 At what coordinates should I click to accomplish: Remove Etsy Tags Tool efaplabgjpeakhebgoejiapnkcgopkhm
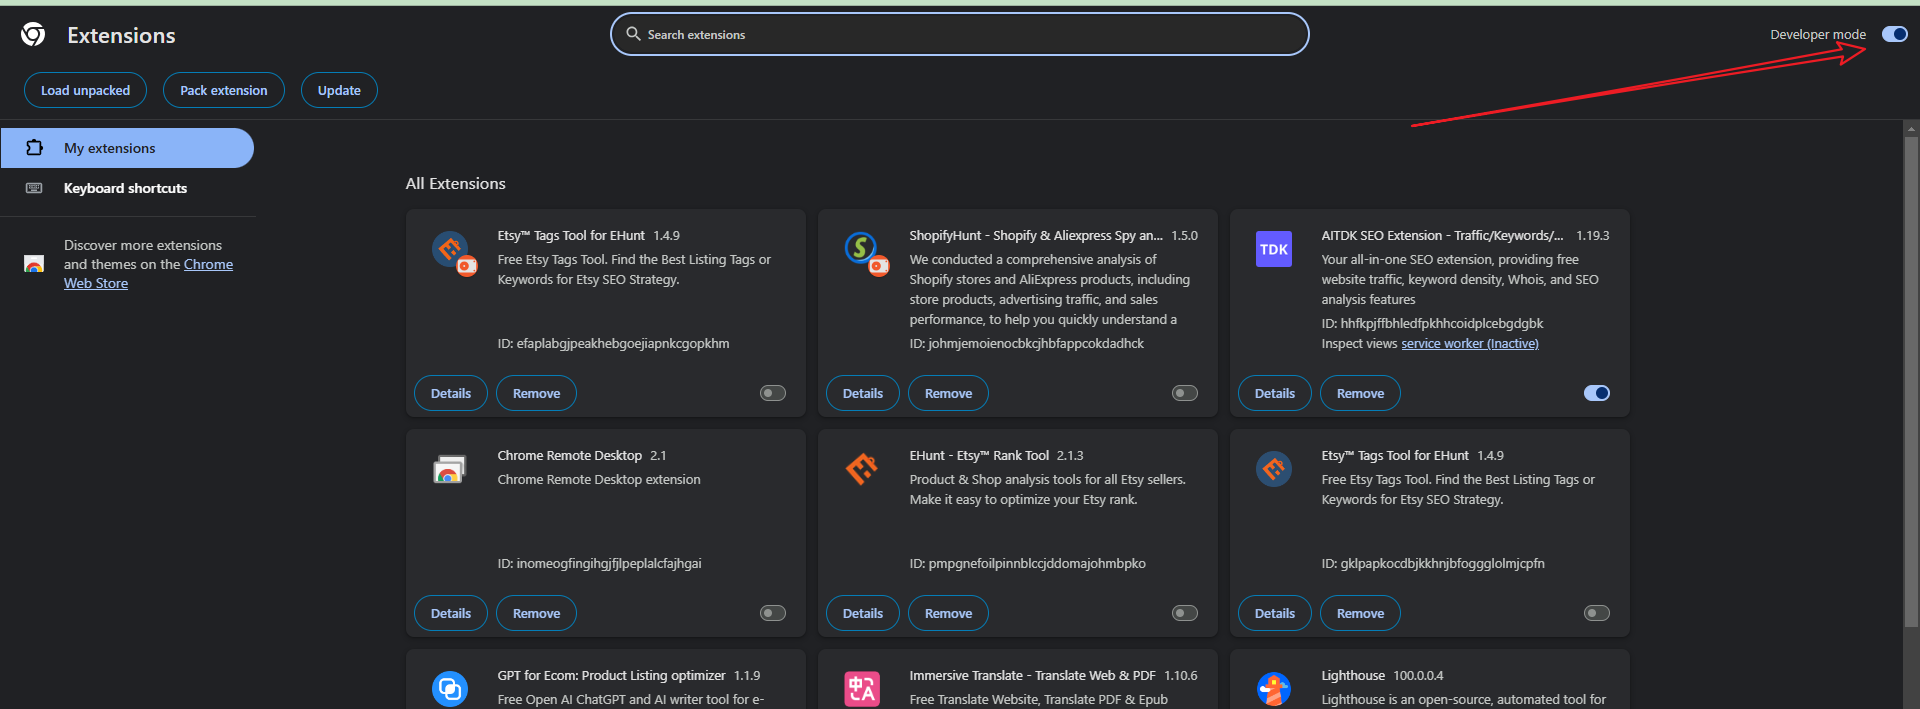tap(536, 393)
